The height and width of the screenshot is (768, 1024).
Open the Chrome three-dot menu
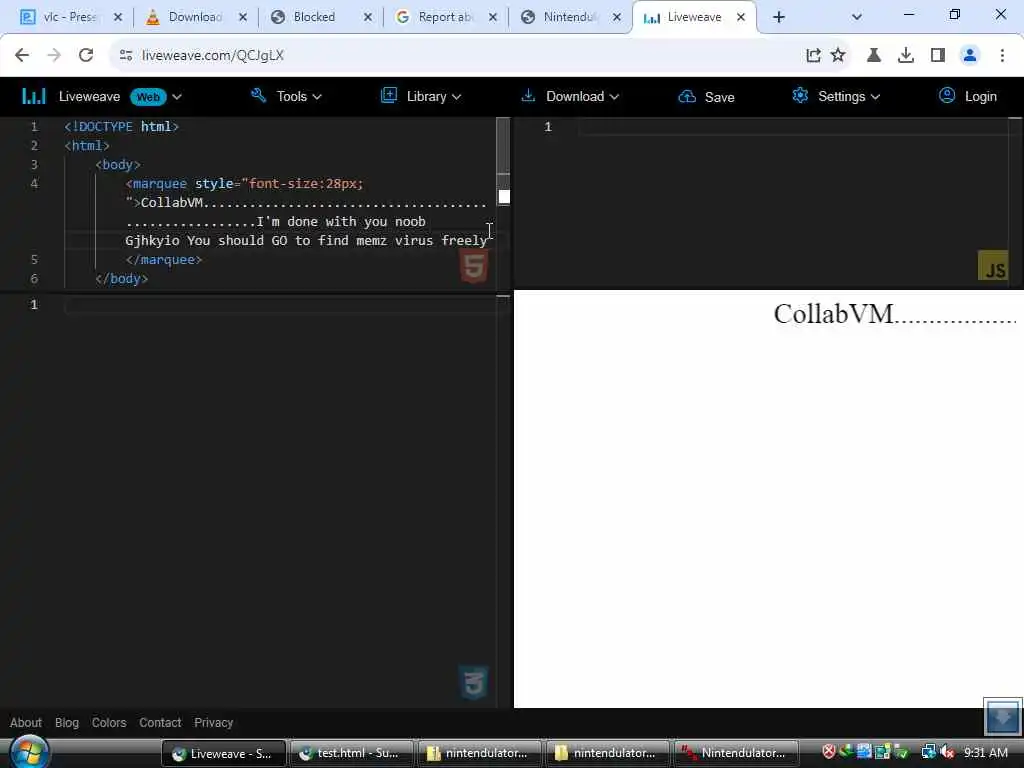tap(1002, 55)
